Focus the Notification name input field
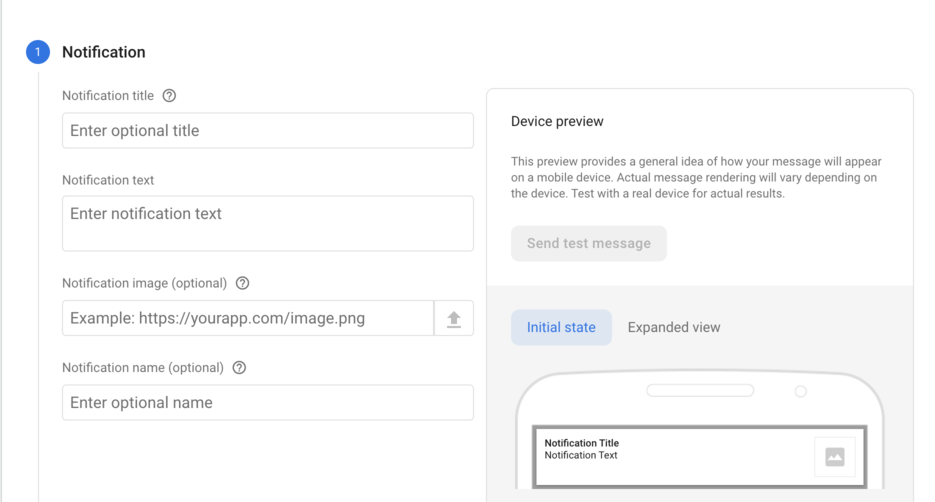Screen dimensions: 935x502 (268, 402)
